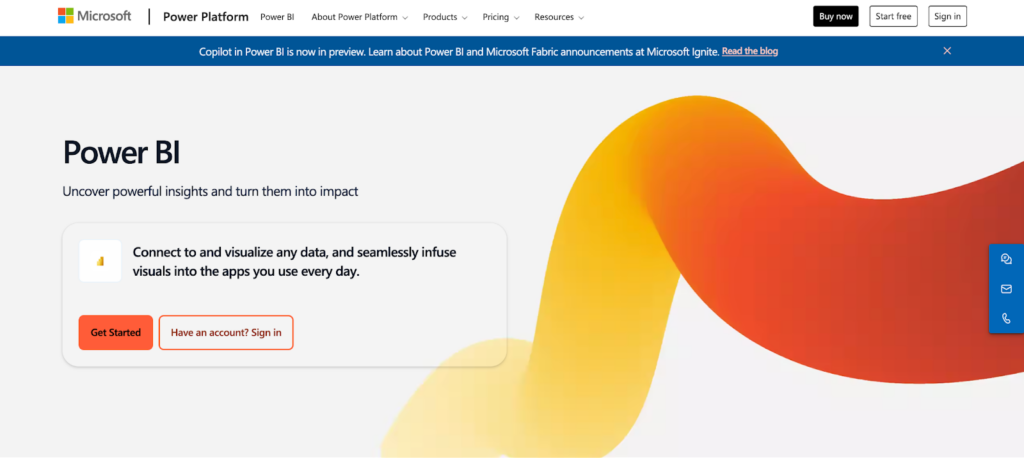The width and height of the screenshot is (1024, 458).
Task: Click the 'Copilot in Power BI' banner text
Action: [x=459, y=51]
